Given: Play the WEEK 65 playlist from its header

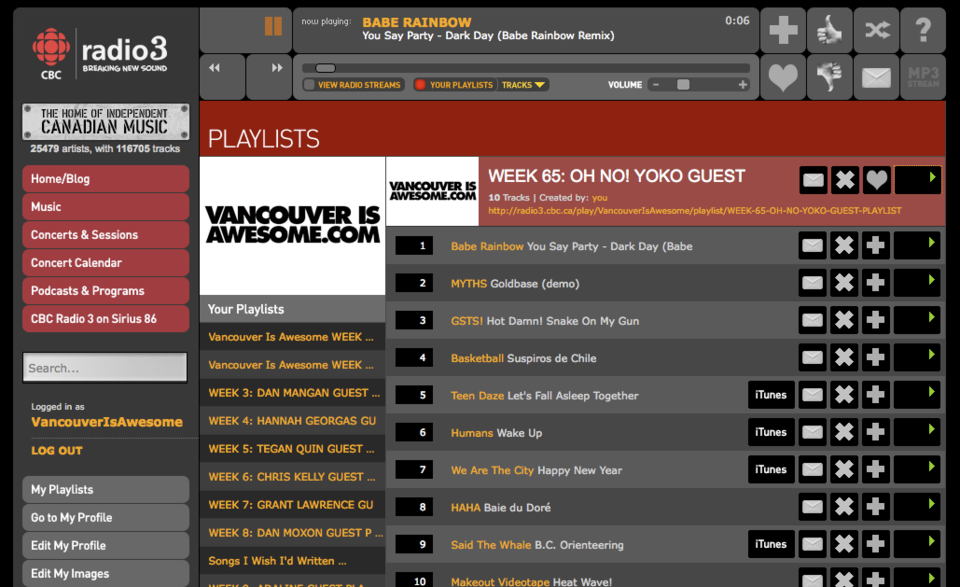Looking at the screenshot, I should click(918, 180).
